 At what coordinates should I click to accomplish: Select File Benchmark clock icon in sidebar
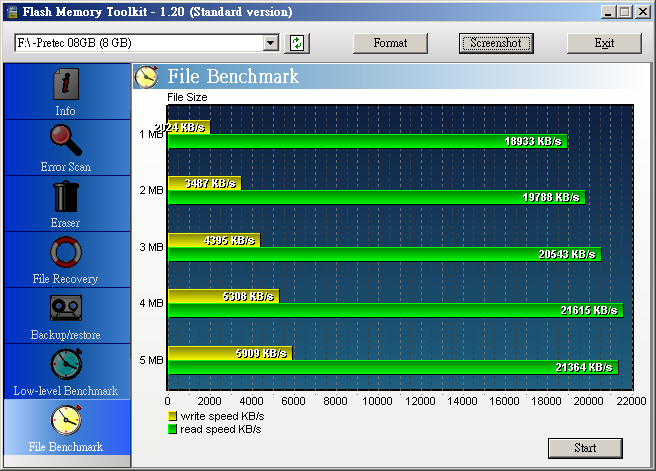(x=66, y=420)
